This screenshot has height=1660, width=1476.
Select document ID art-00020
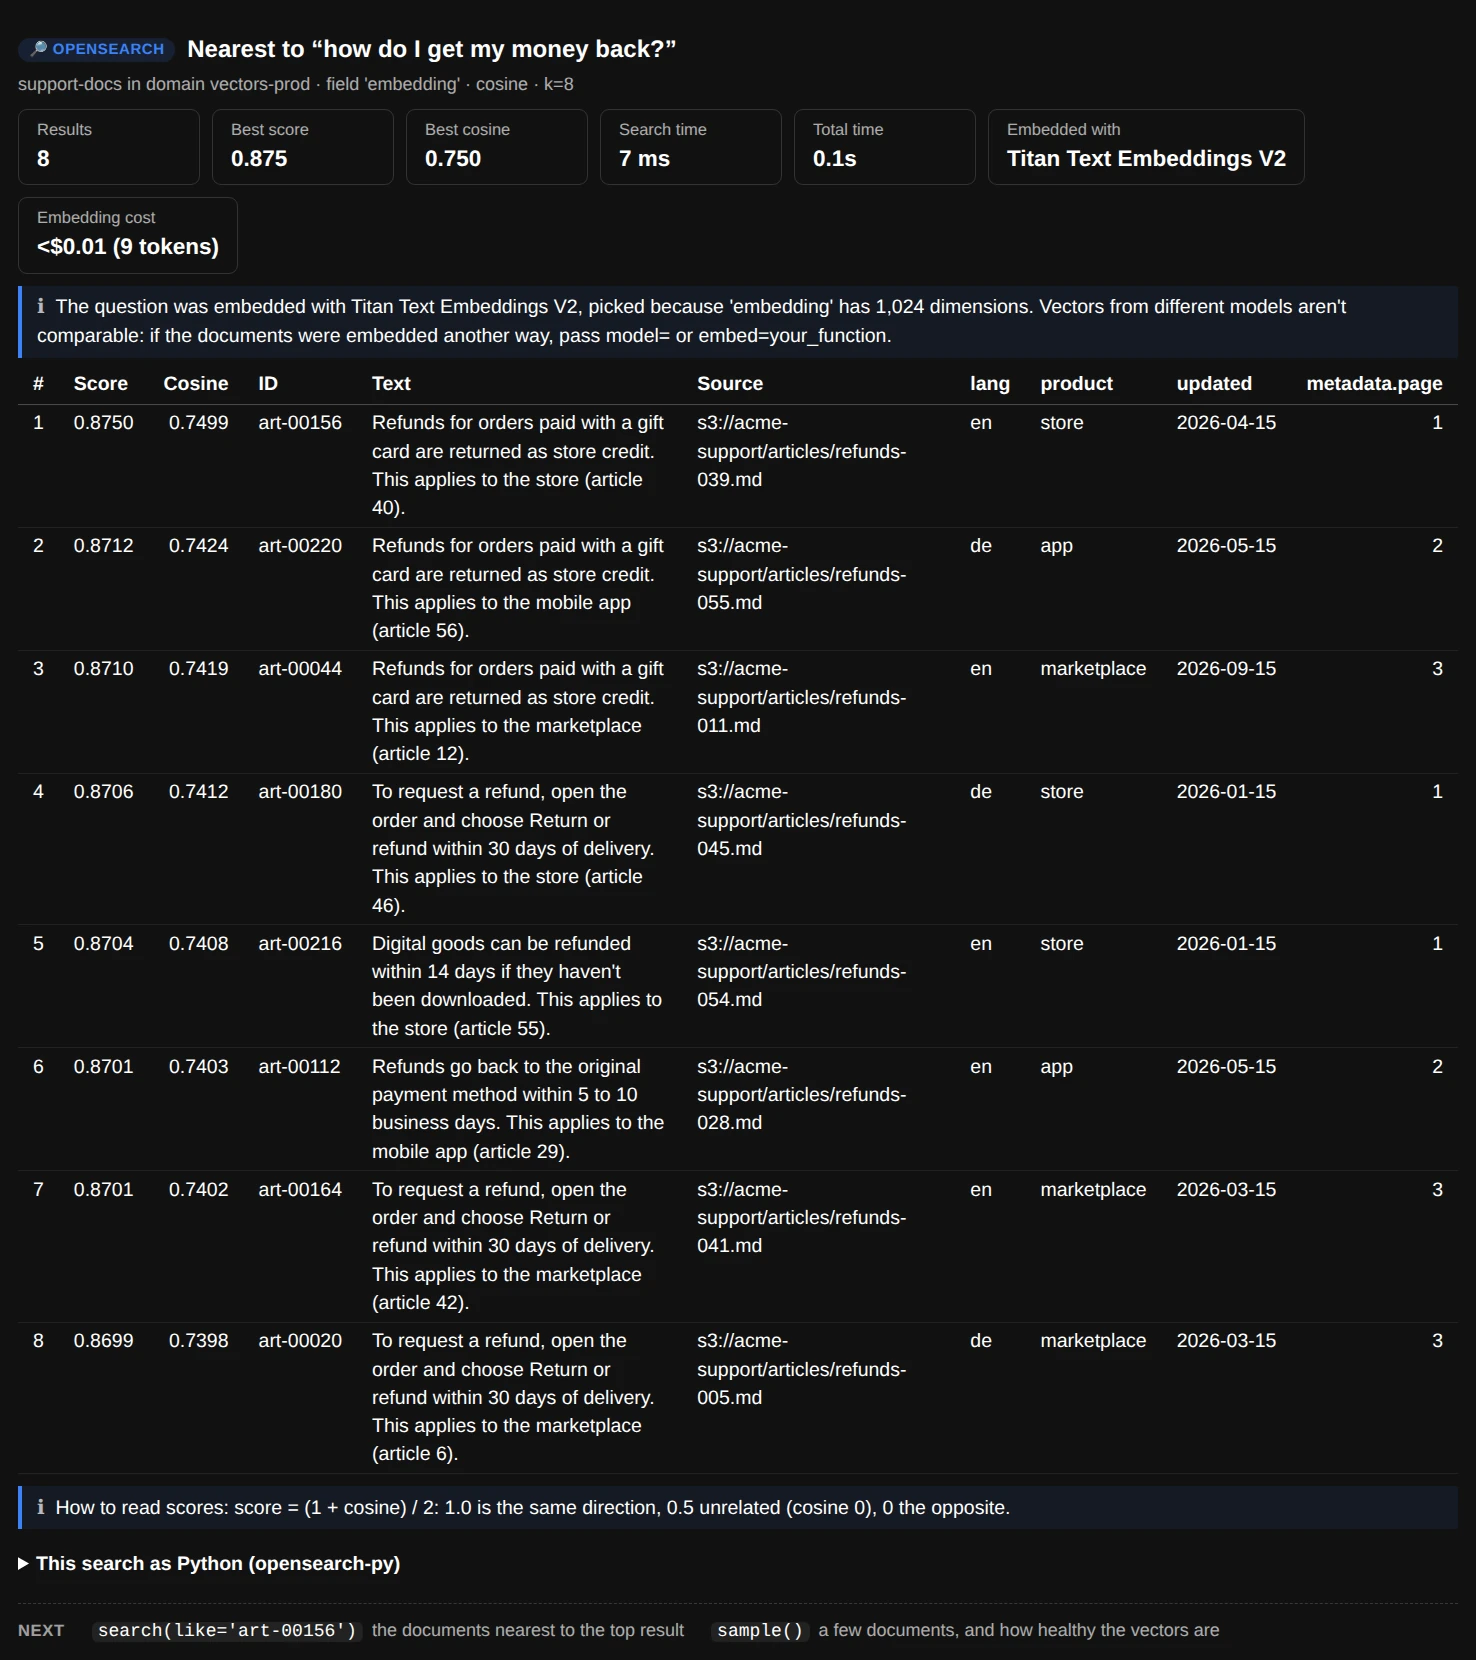pyautogui.click(x=300, y=1341)
